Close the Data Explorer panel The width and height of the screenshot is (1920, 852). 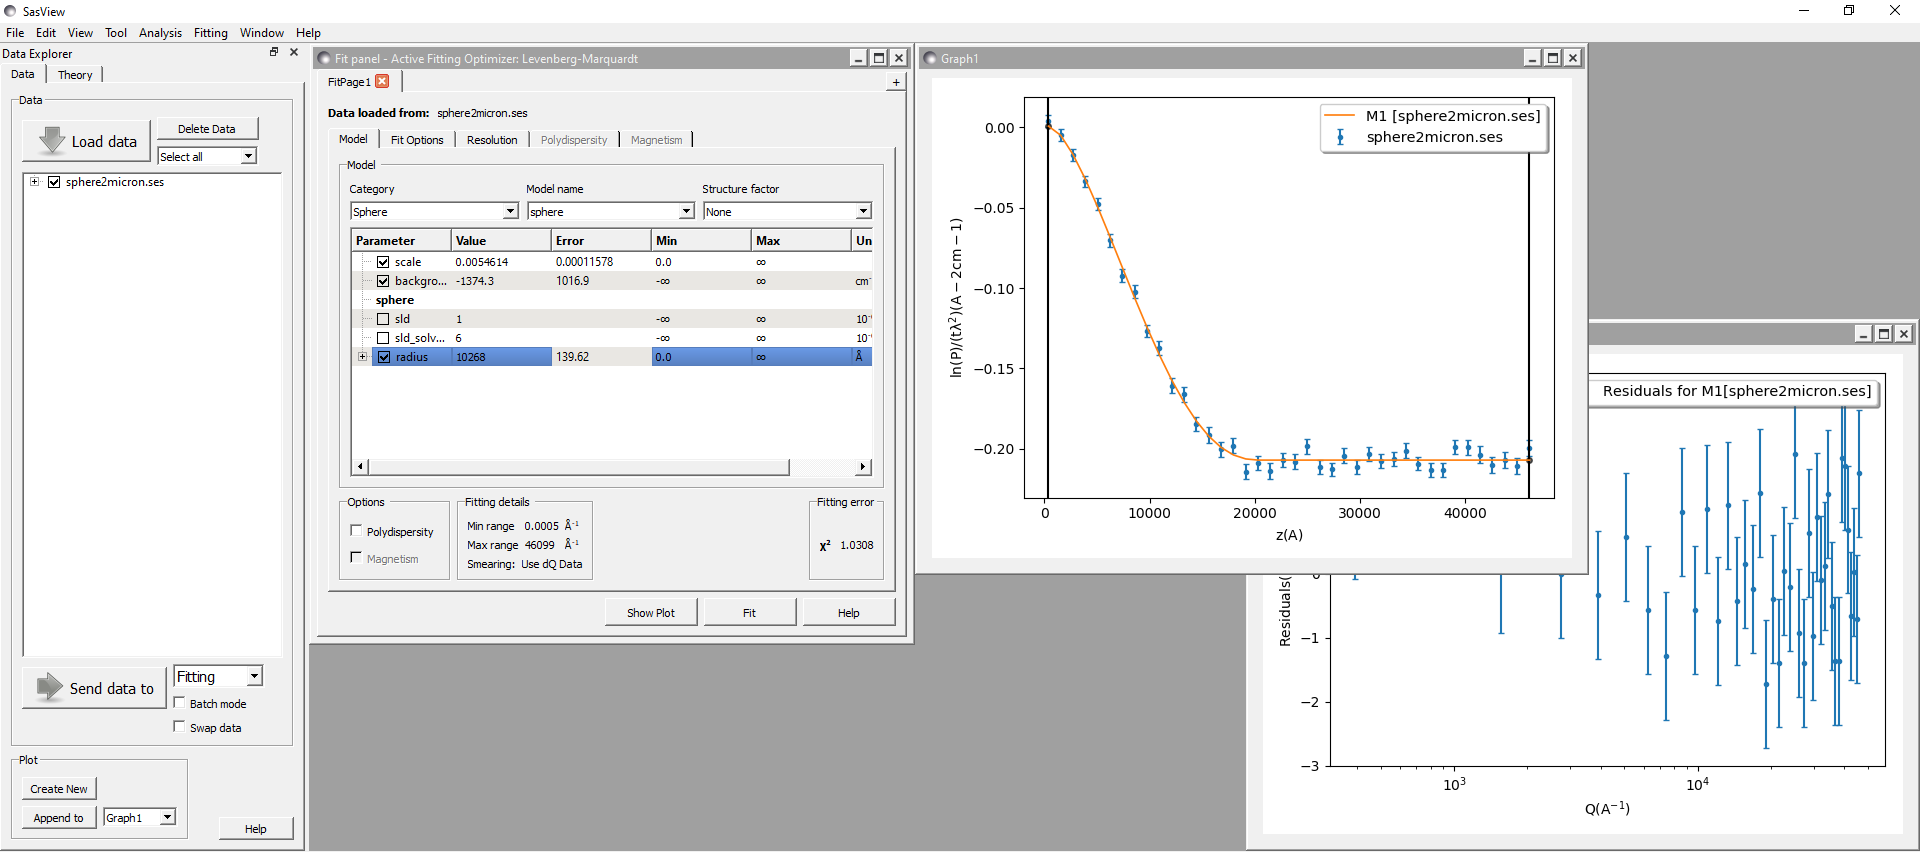click(294, 52)
